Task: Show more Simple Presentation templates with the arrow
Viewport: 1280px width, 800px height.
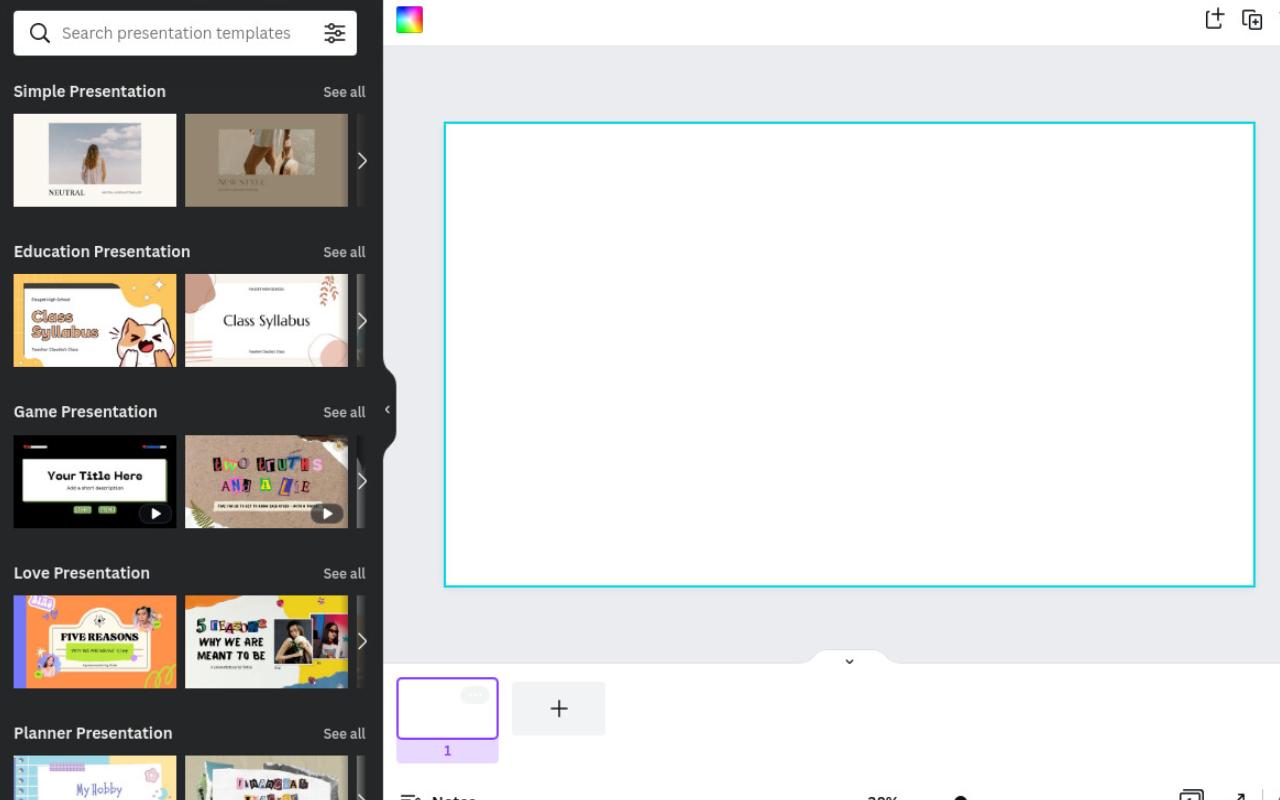Action: [x=362, y=160]
